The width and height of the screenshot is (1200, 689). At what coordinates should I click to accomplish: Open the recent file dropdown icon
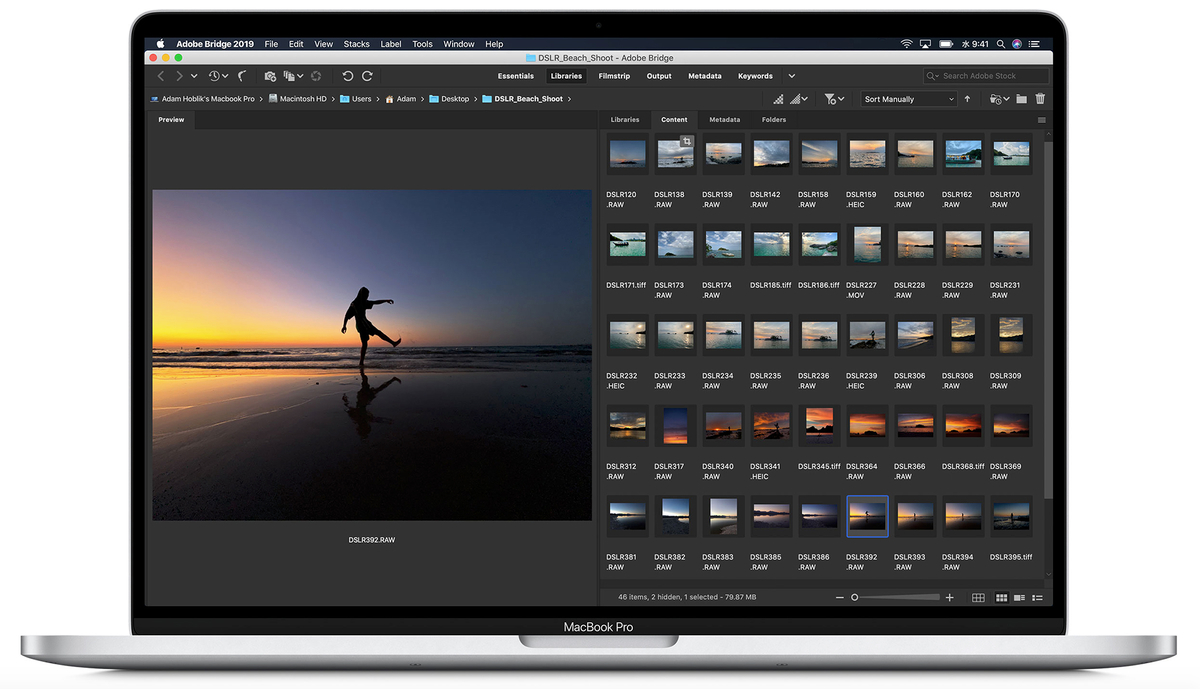click(x=999, y=99)
